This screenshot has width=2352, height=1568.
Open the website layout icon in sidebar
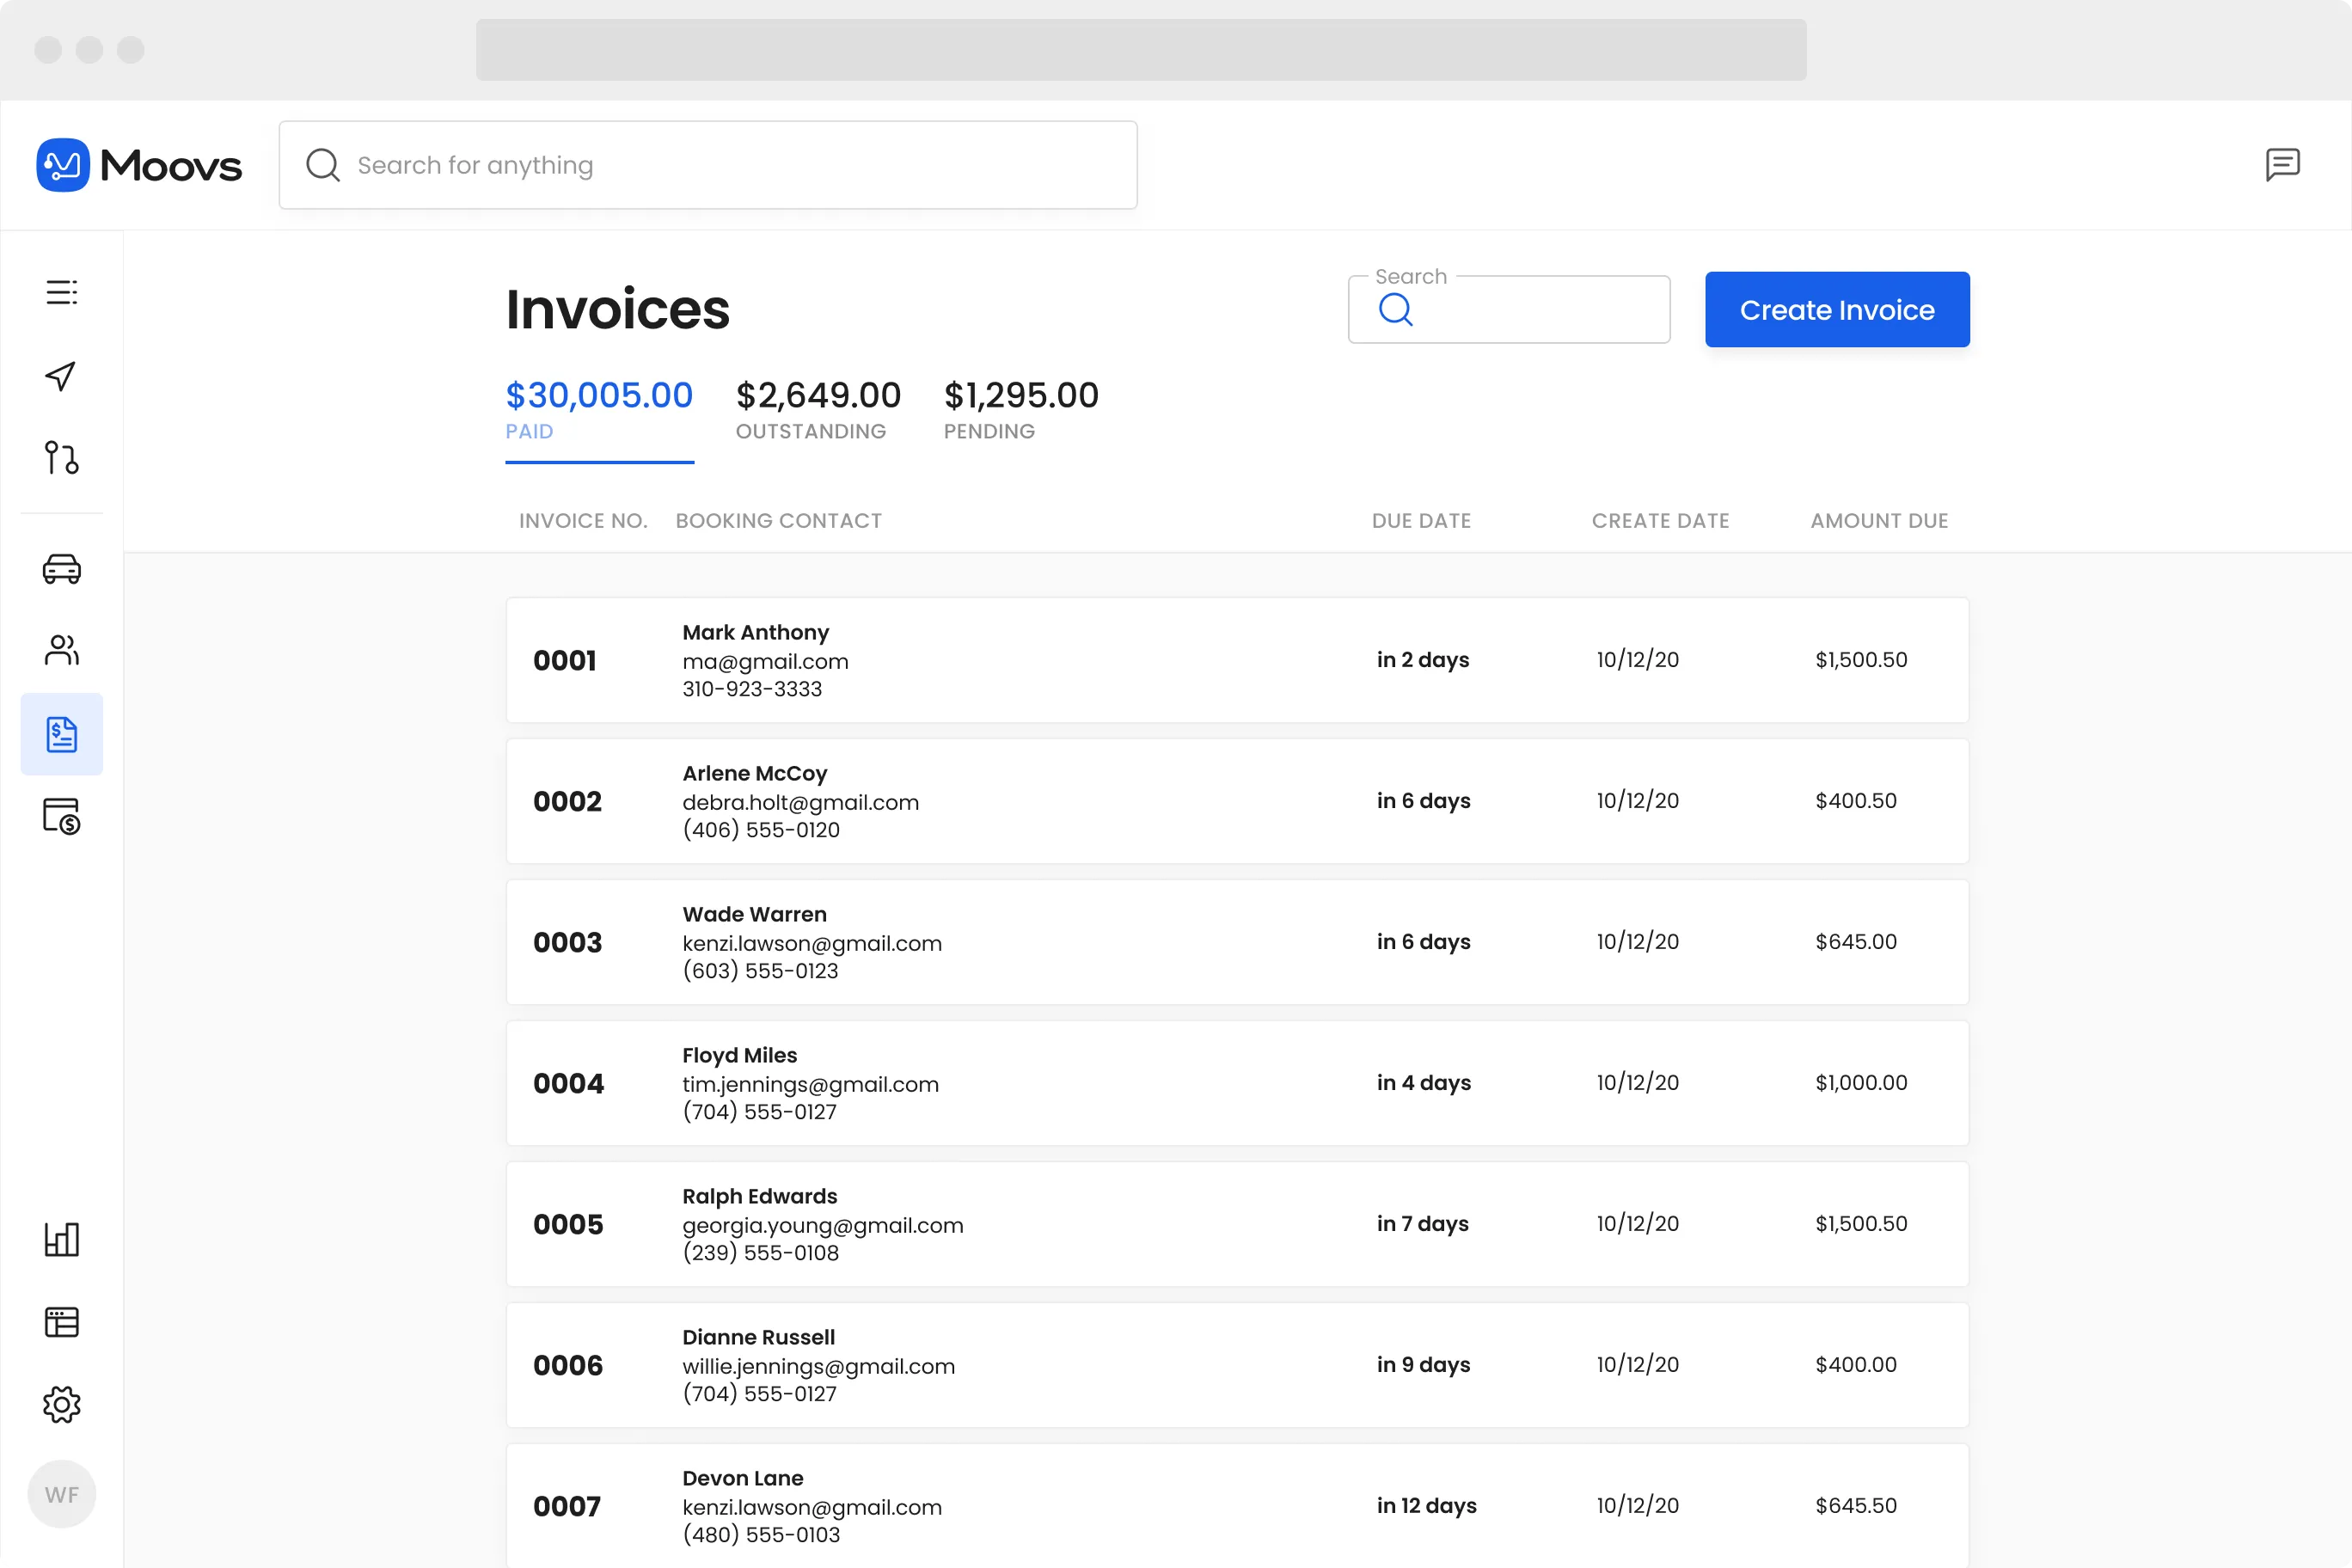[x=62, y=1322]
